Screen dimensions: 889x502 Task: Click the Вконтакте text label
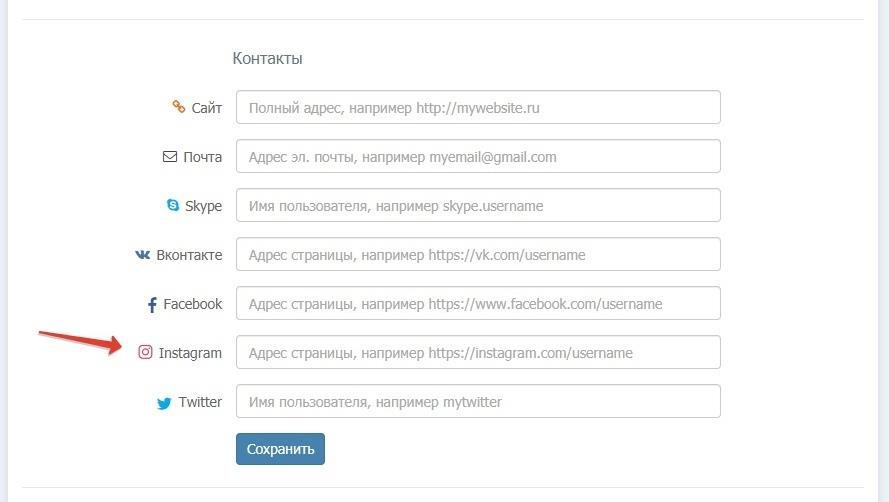(189, 255)
